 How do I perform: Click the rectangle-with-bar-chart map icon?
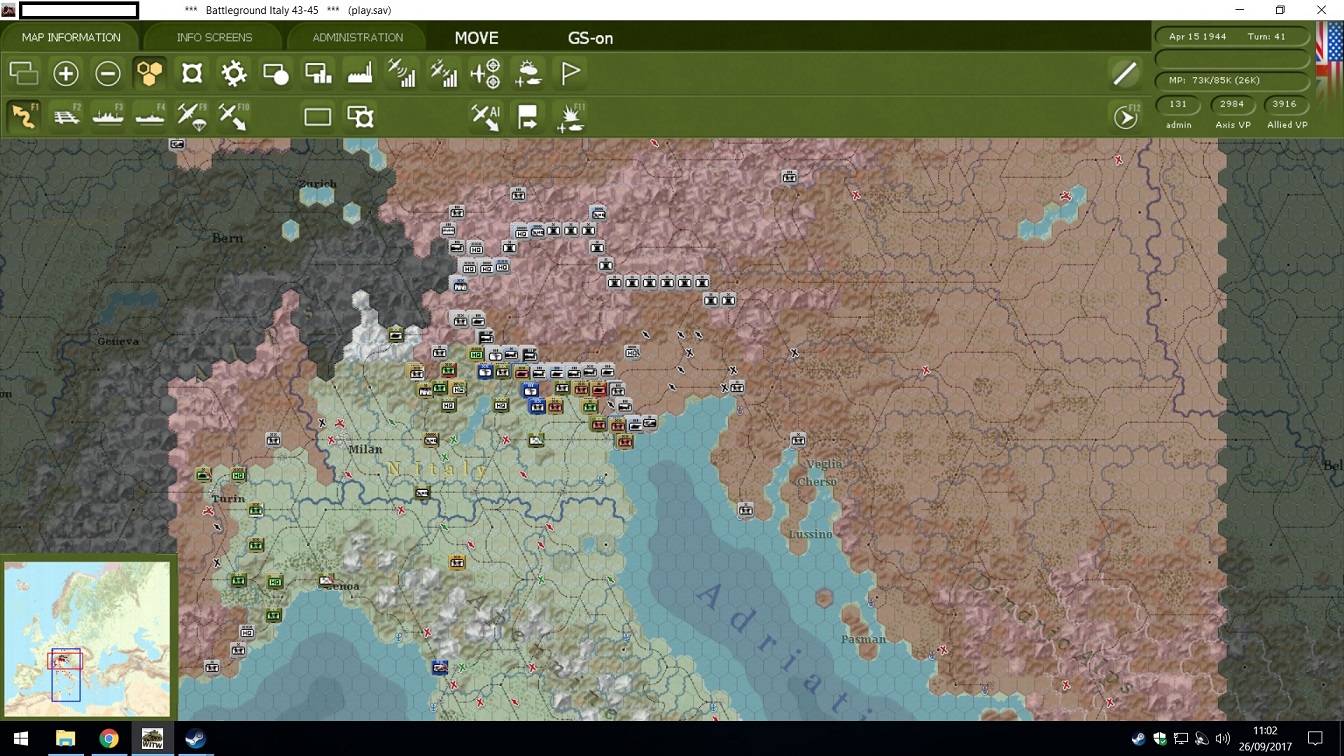pos(318,73)
